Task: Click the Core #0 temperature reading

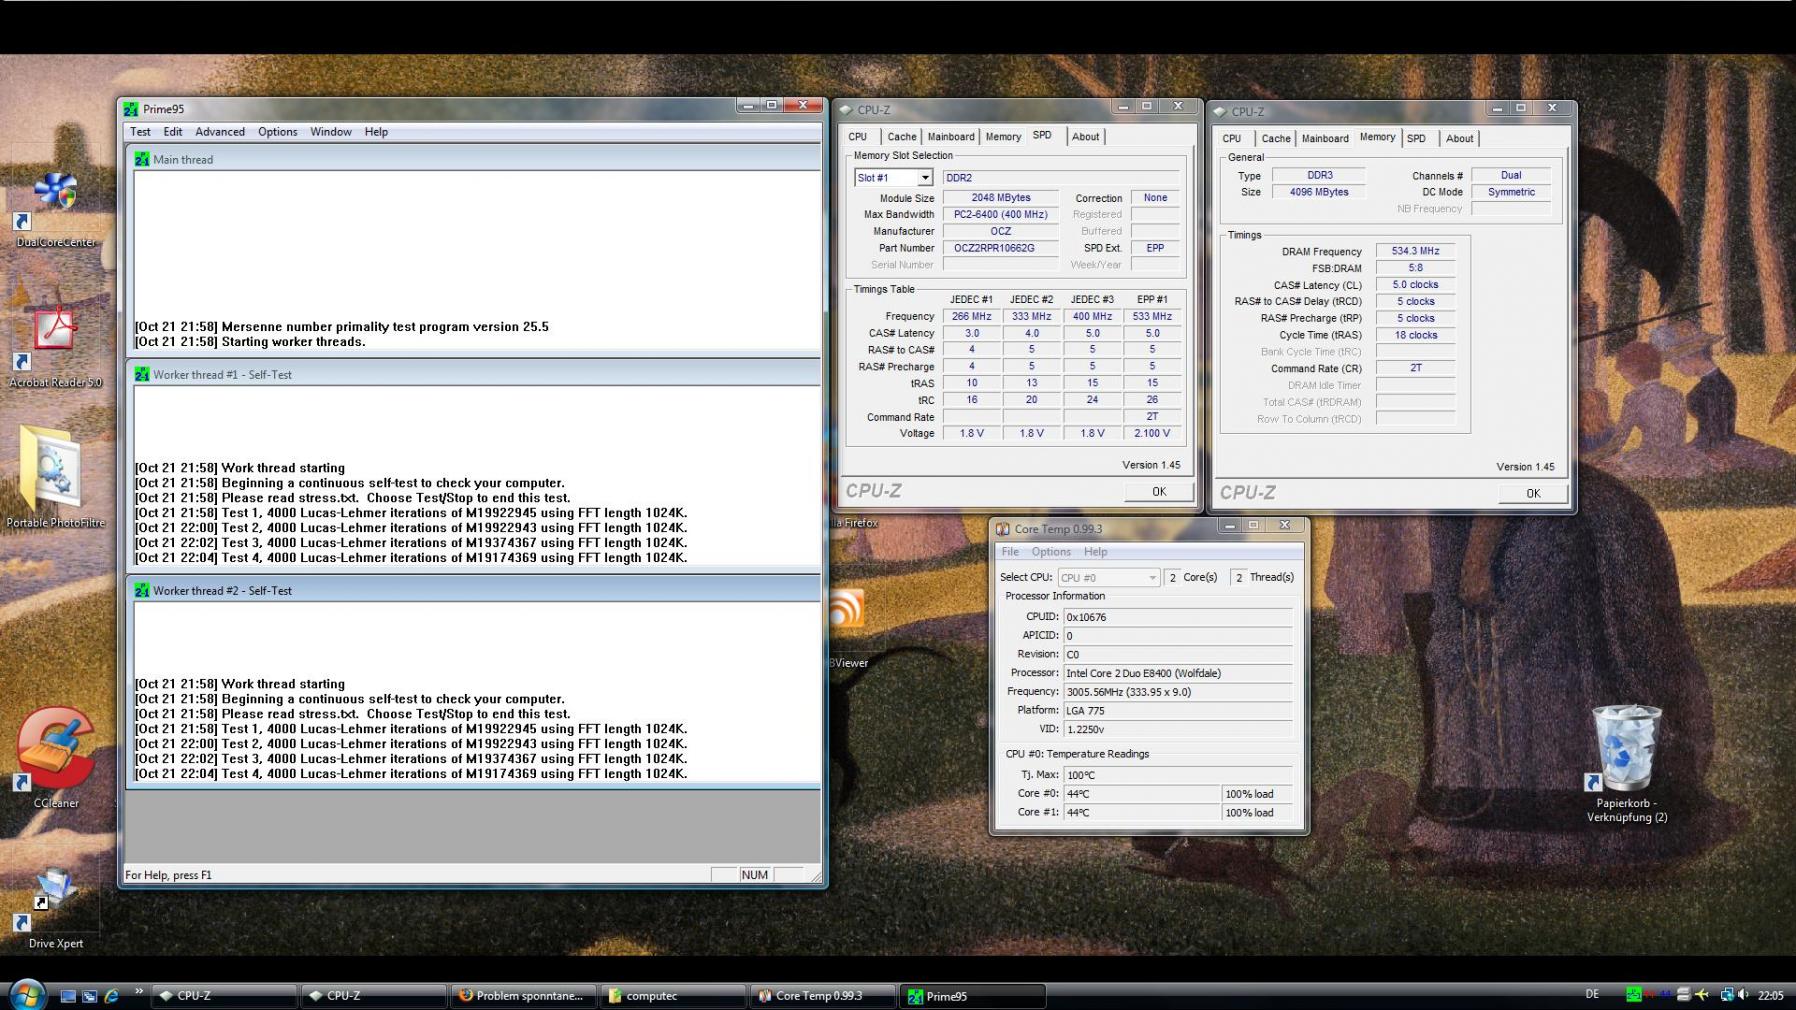Action: point(1141,794)
